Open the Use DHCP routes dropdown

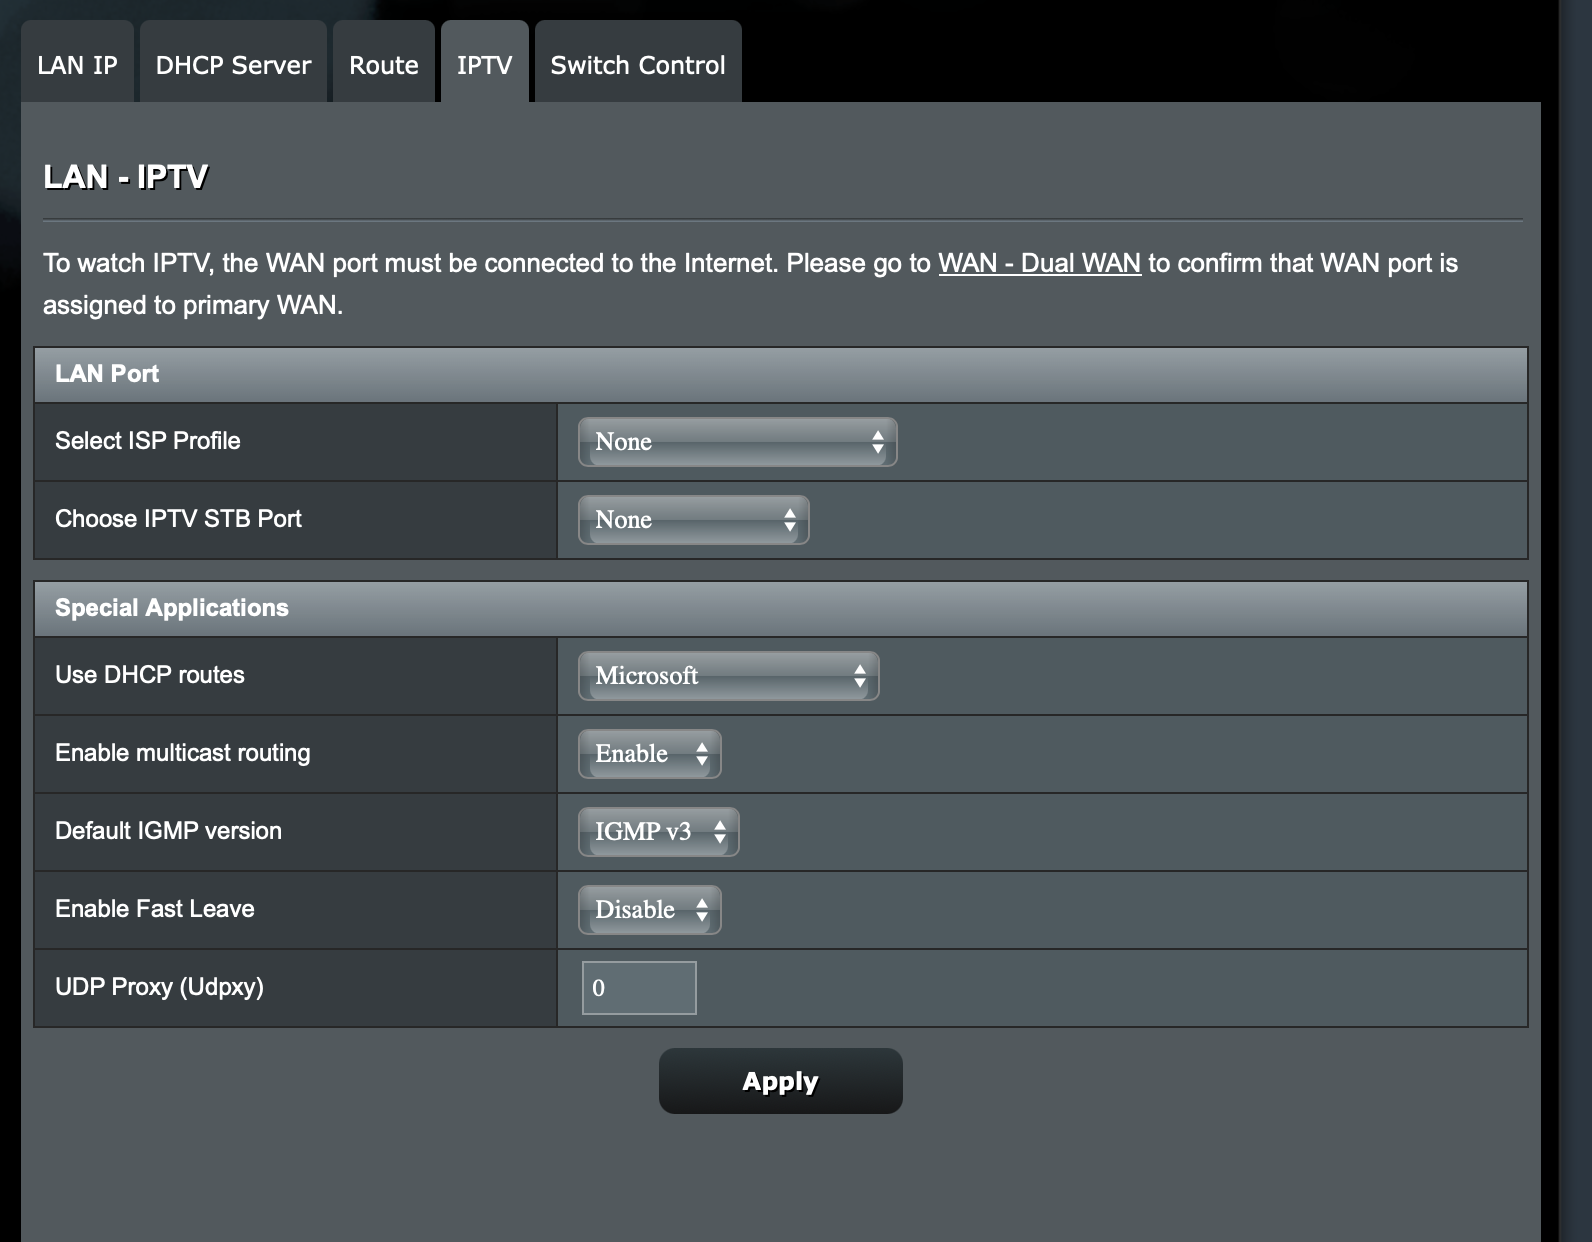pos(729,676)
